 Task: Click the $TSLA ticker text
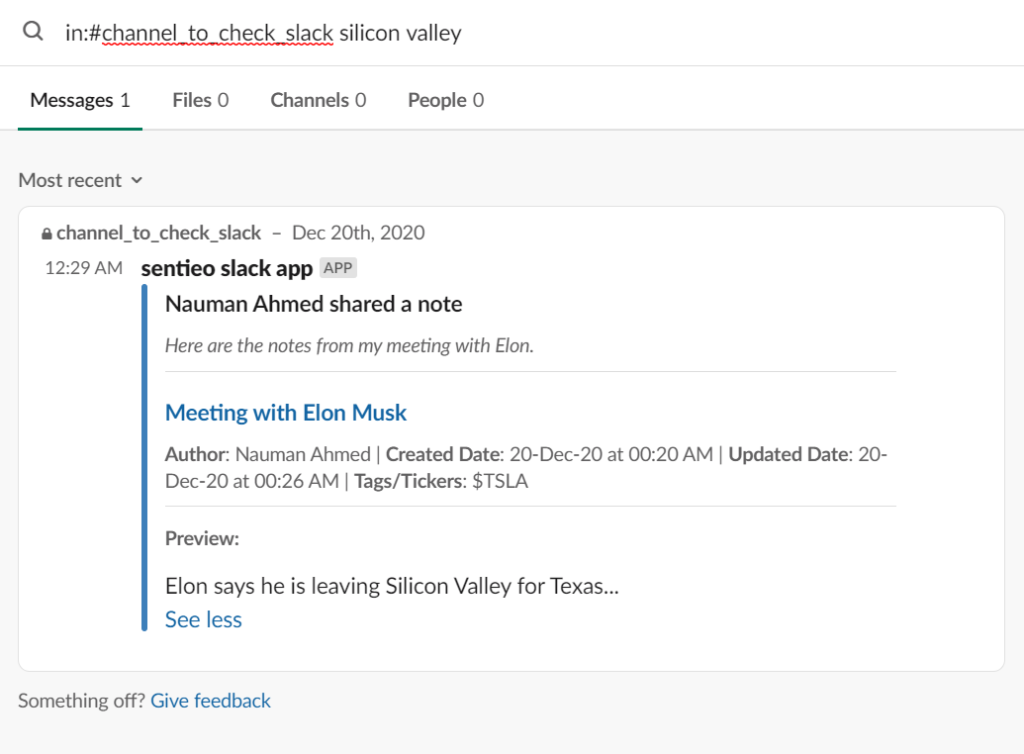tap(500, 481)
